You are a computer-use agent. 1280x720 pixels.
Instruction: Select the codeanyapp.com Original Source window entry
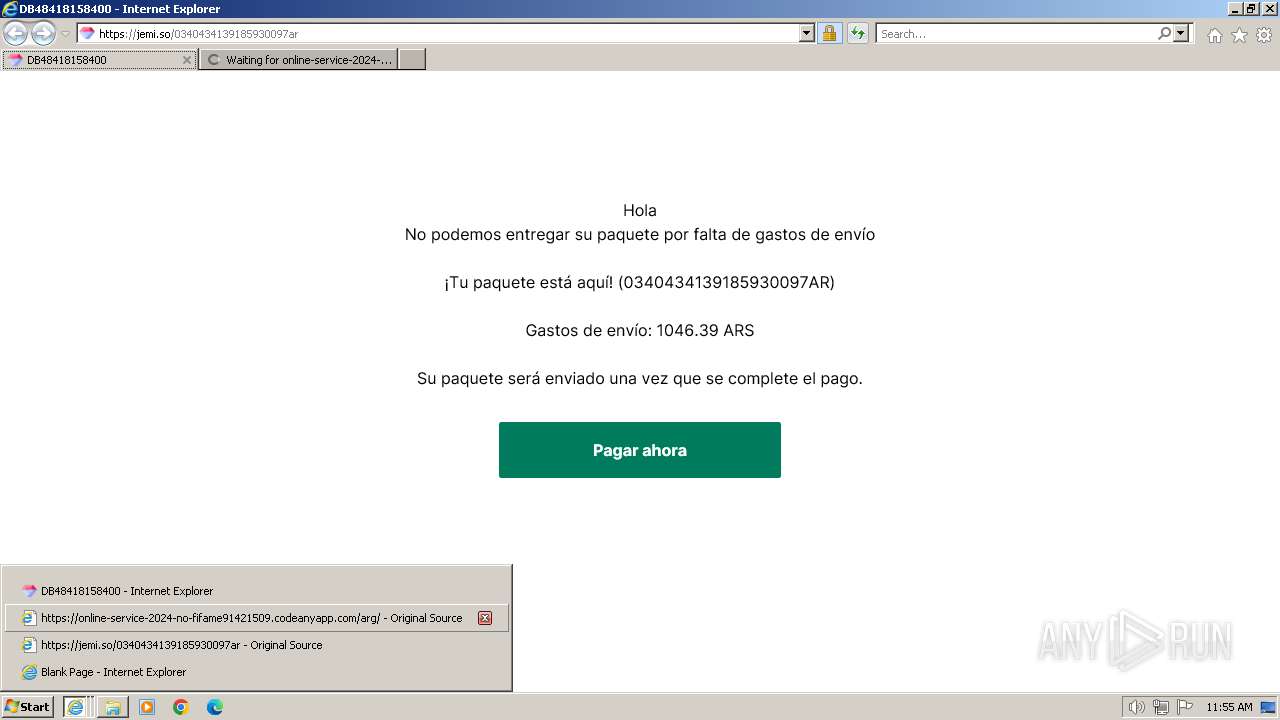point(257,618)
